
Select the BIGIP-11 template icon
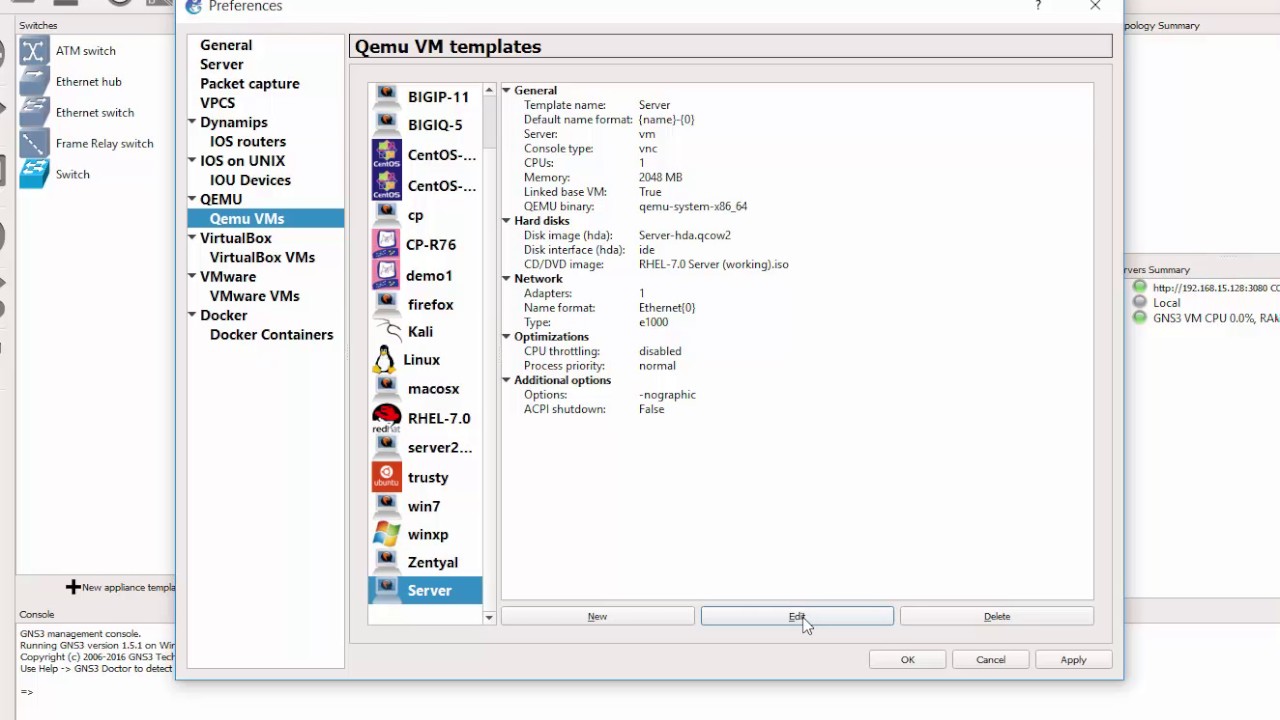[x=386, y=97]
